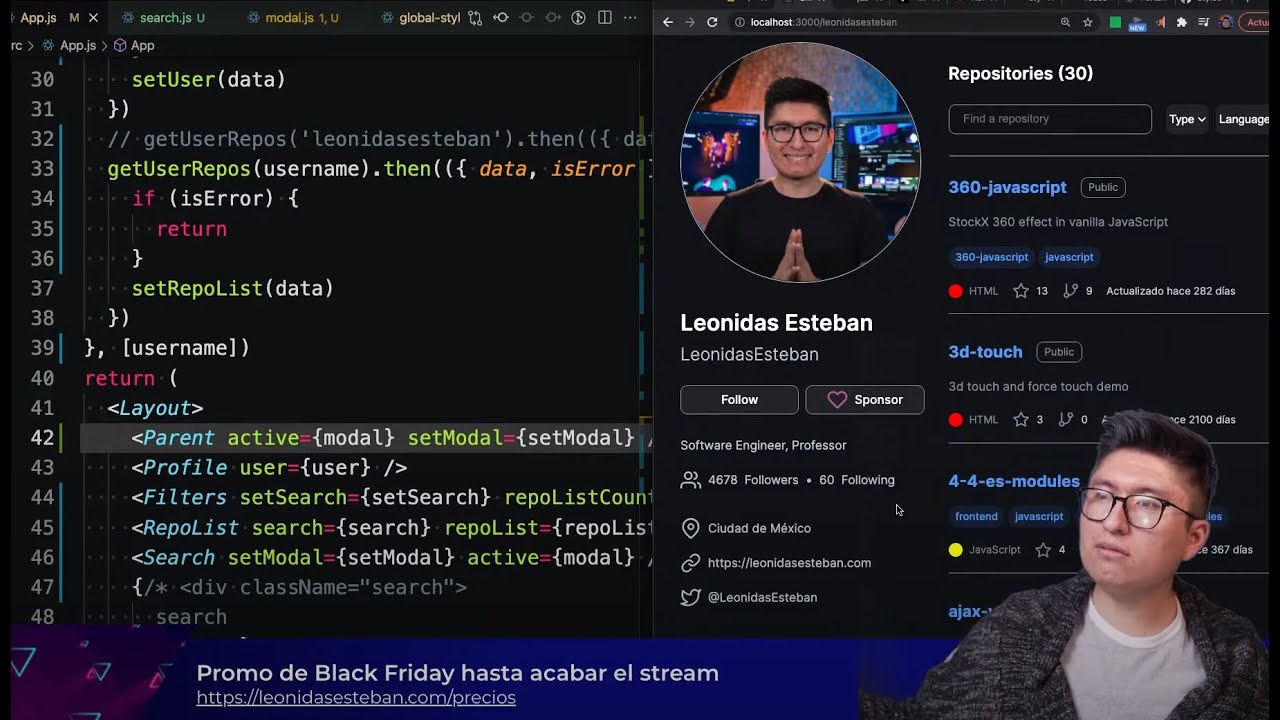This screenshot has width=1280, height=720.
Task: Reload the browser page
Action: [712, 22]
